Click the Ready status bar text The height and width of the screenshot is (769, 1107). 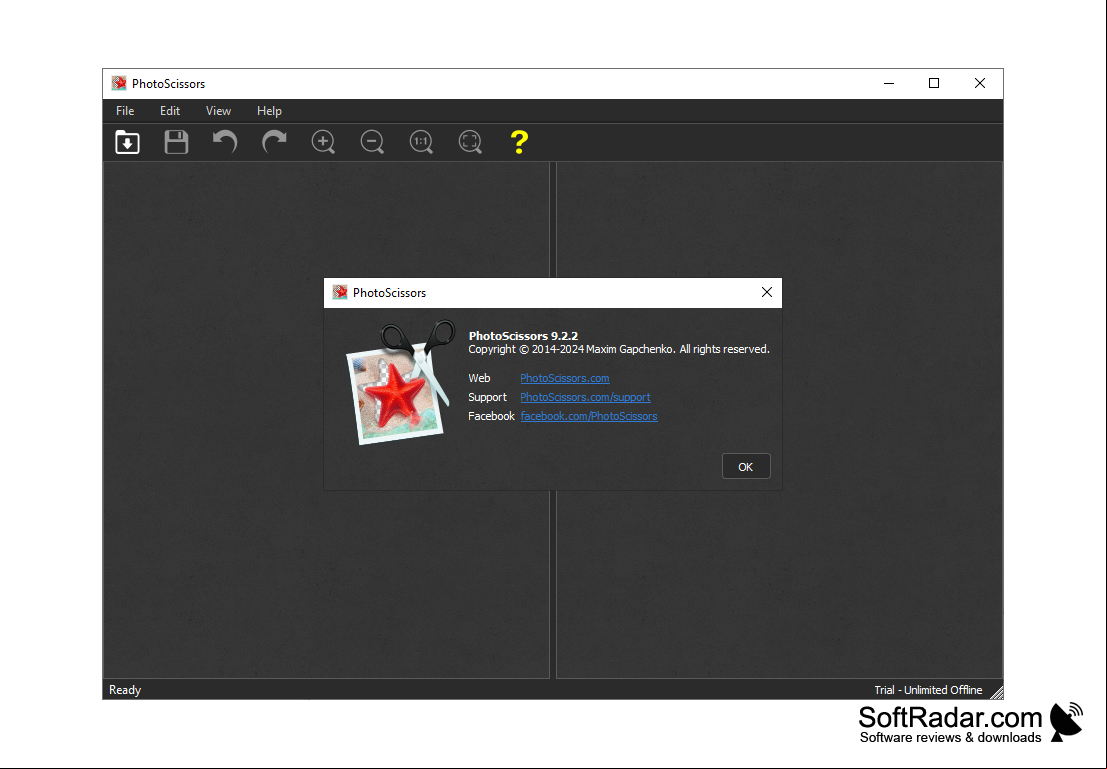125,690
